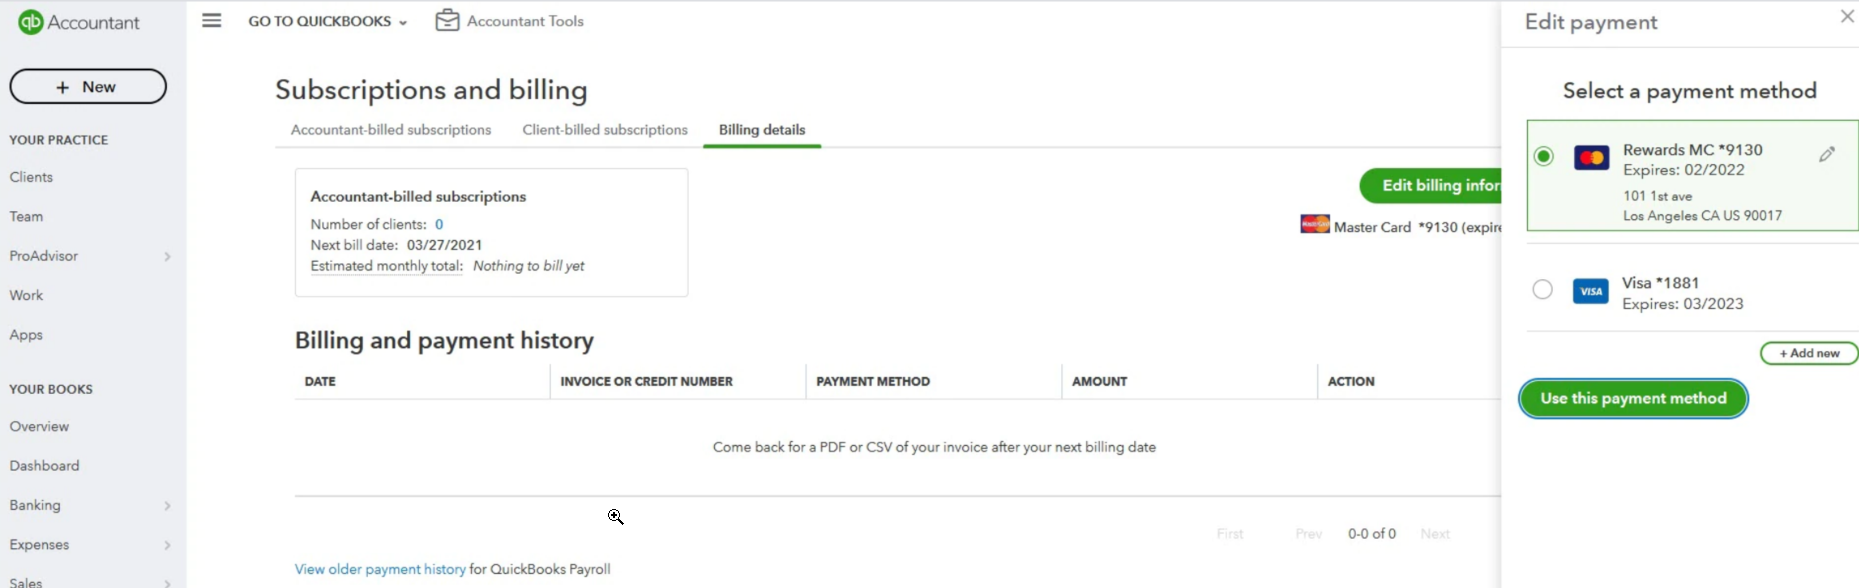This screenshot has height=588, width=1859.
Task: Click the Mastercard badge beside Rewards MC *9130
Action: pyautogui.click(x=1593, y=158)
